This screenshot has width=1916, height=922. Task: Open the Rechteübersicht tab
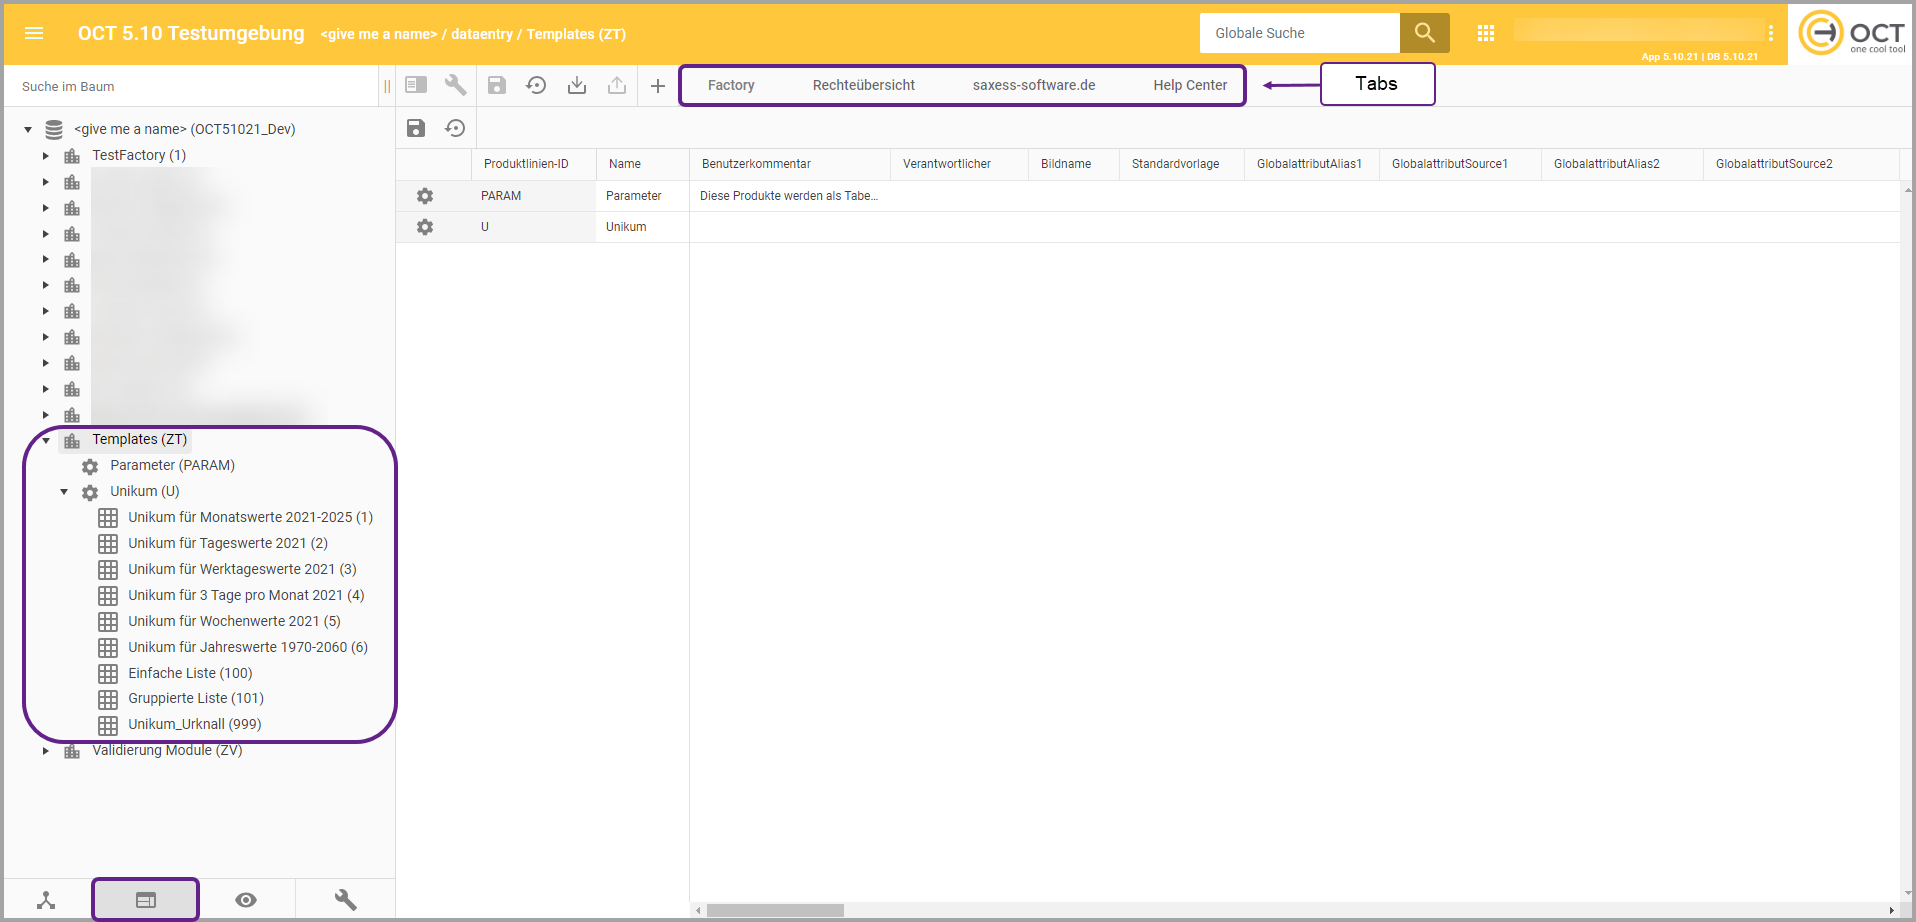pos(863,85)
